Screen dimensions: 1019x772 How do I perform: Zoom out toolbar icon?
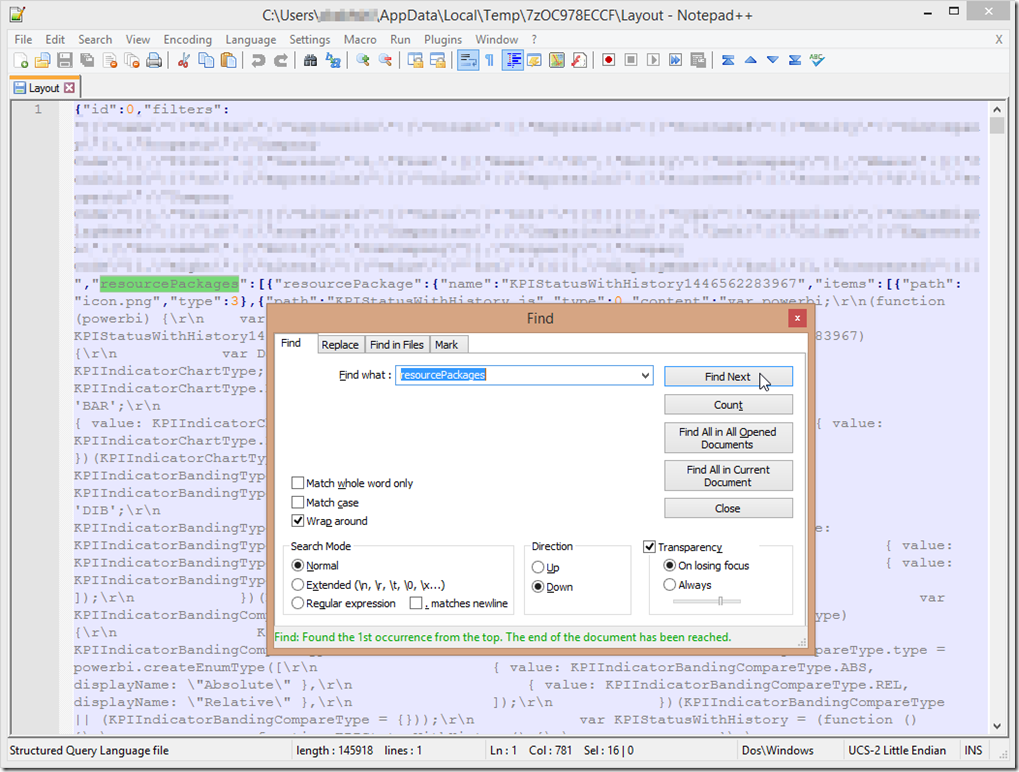point(385,60)
